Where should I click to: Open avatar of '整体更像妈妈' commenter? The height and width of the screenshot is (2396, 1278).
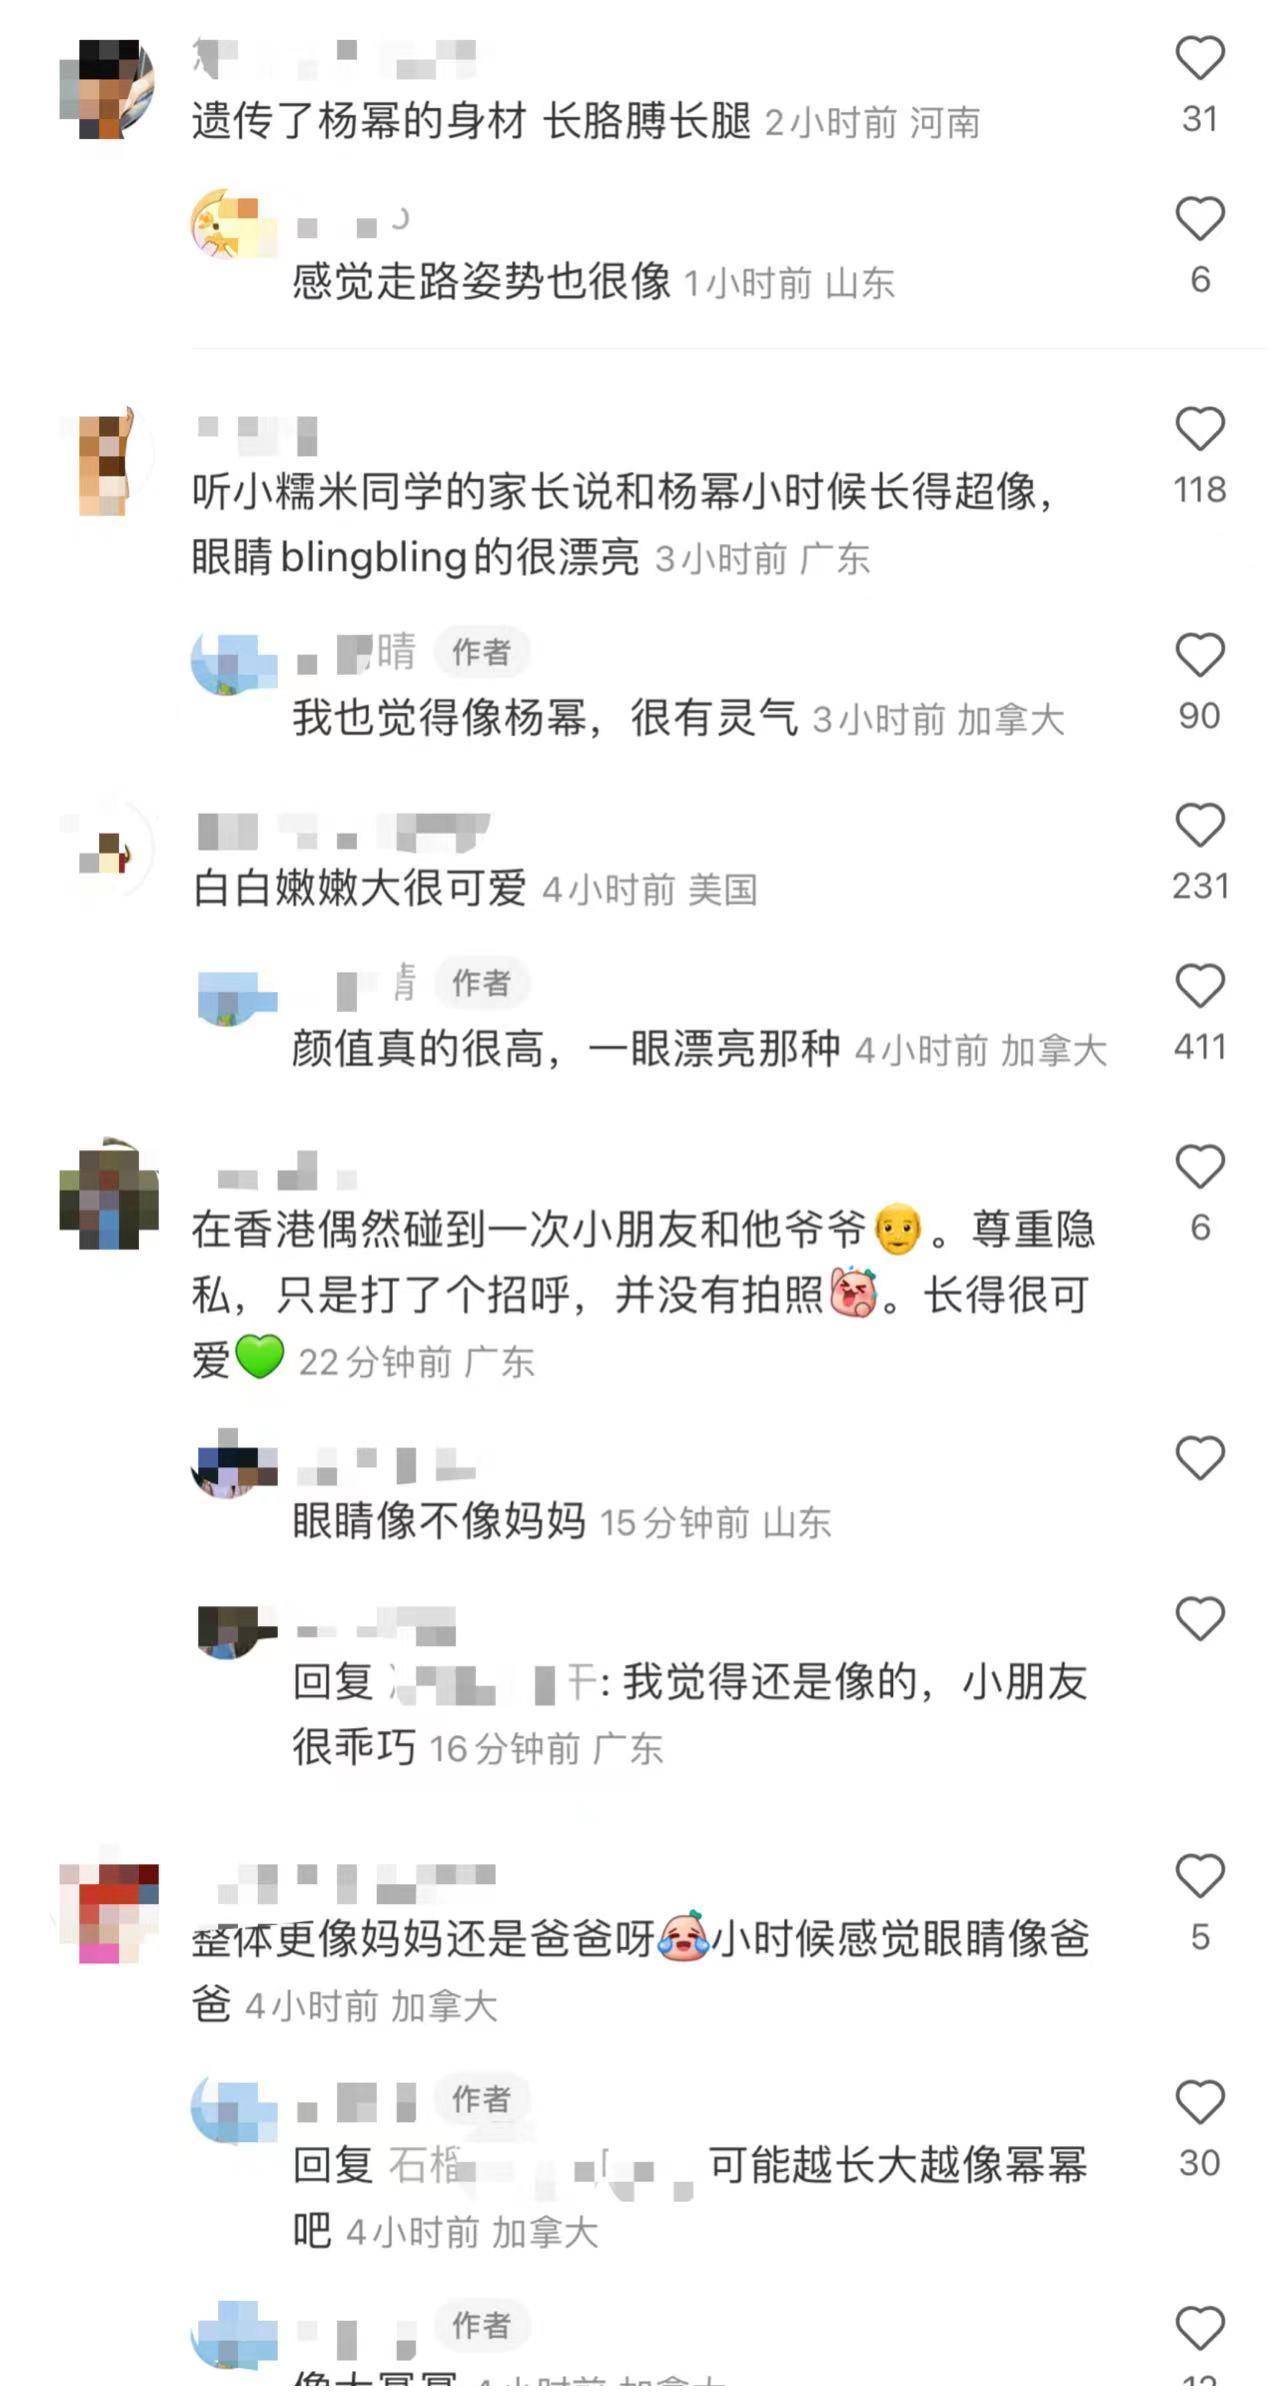(x=108, y=1911)
